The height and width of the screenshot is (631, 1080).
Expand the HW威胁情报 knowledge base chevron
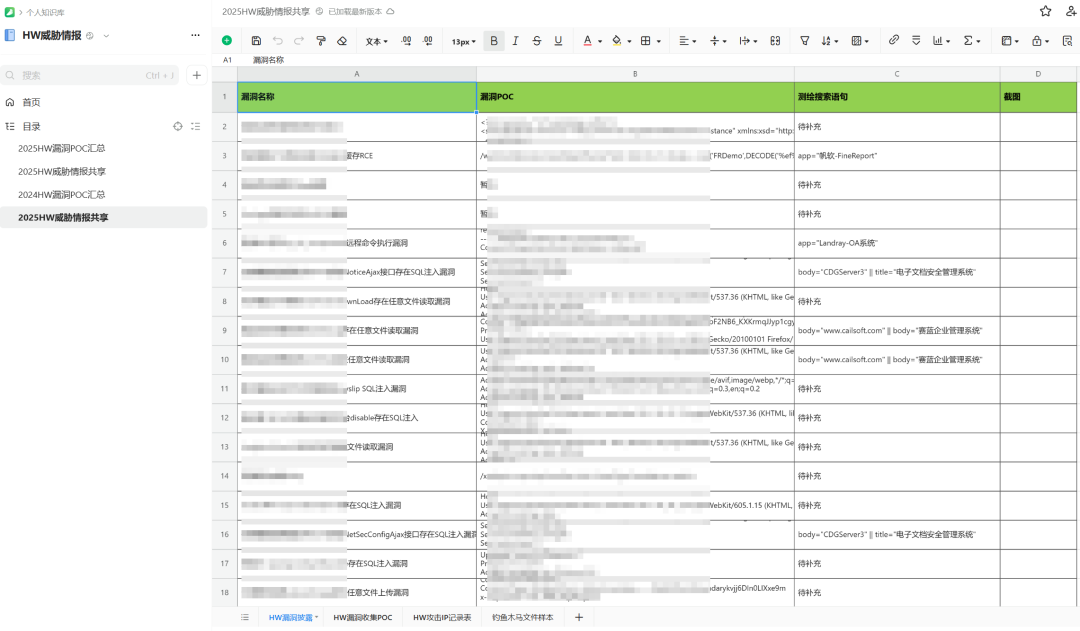pos(106,36)
